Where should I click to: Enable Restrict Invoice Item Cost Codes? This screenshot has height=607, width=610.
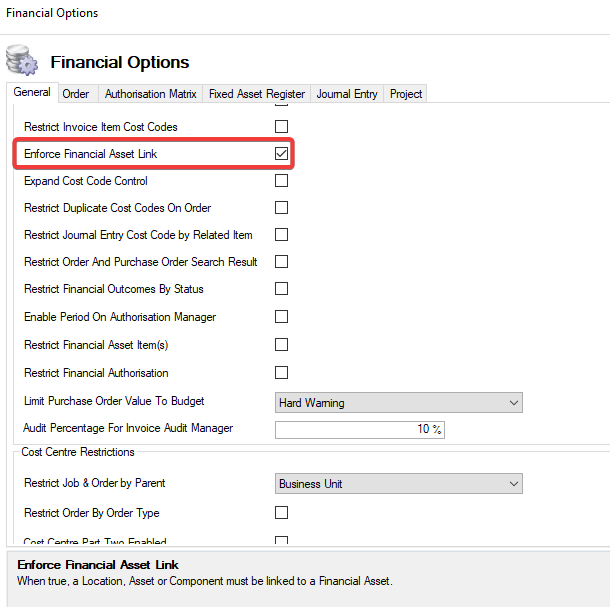pyautogui.click(x=281, y=127)
